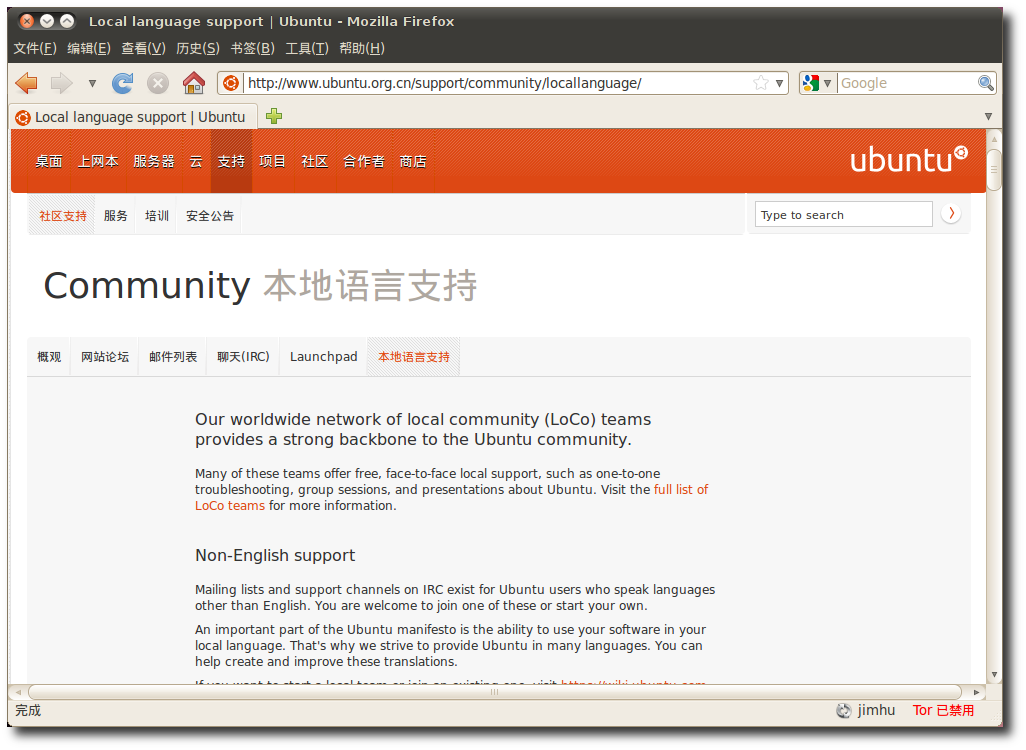Submit site search with arrow button
This screenshot has height=750, width=1026.
click(951, 213)
